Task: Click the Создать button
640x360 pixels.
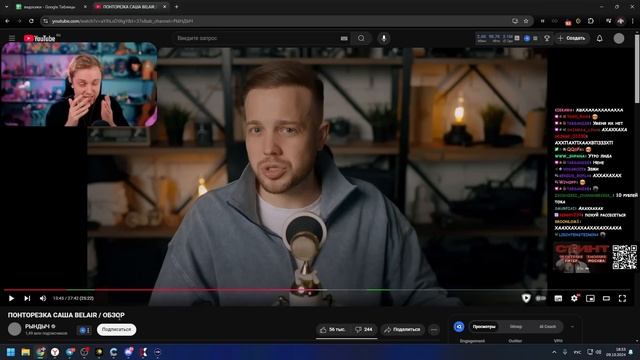Action: click(572, 38)
